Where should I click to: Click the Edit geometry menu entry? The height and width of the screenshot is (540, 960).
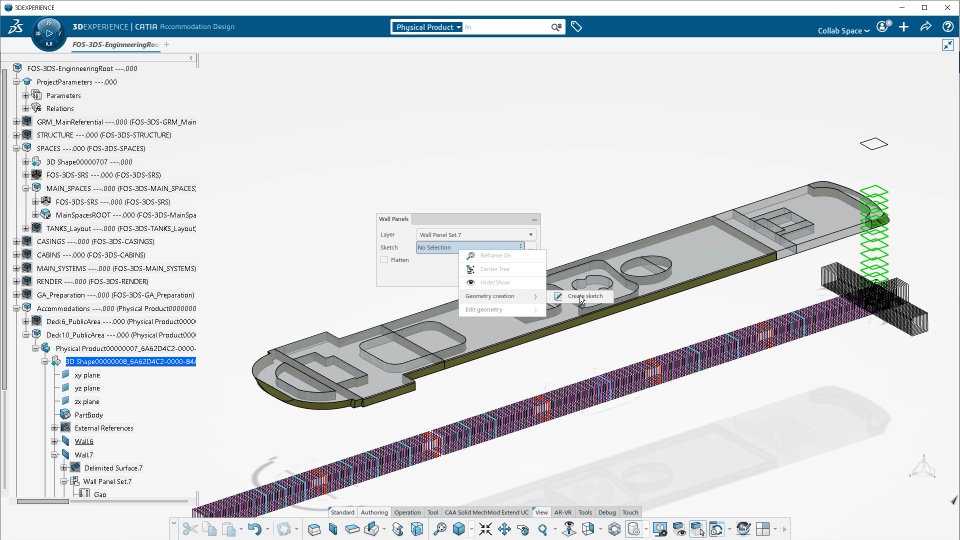(x=502, y=309)
